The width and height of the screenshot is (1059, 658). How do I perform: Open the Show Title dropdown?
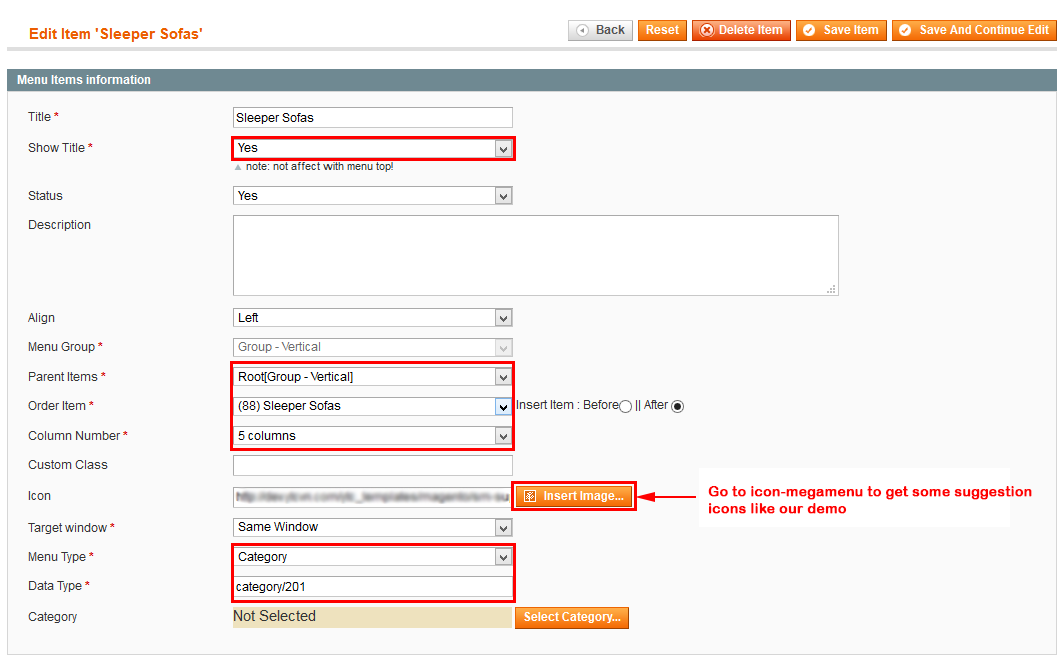373,148
